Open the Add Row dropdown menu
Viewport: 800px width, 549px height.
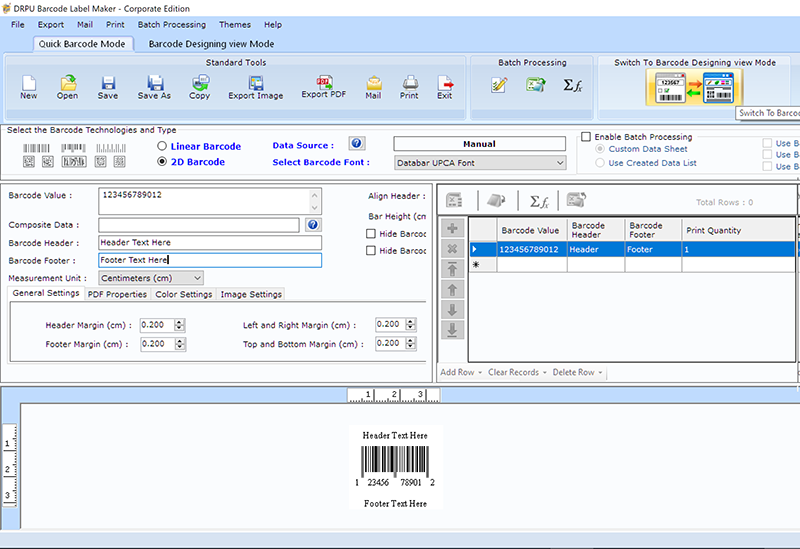[461, 372]
